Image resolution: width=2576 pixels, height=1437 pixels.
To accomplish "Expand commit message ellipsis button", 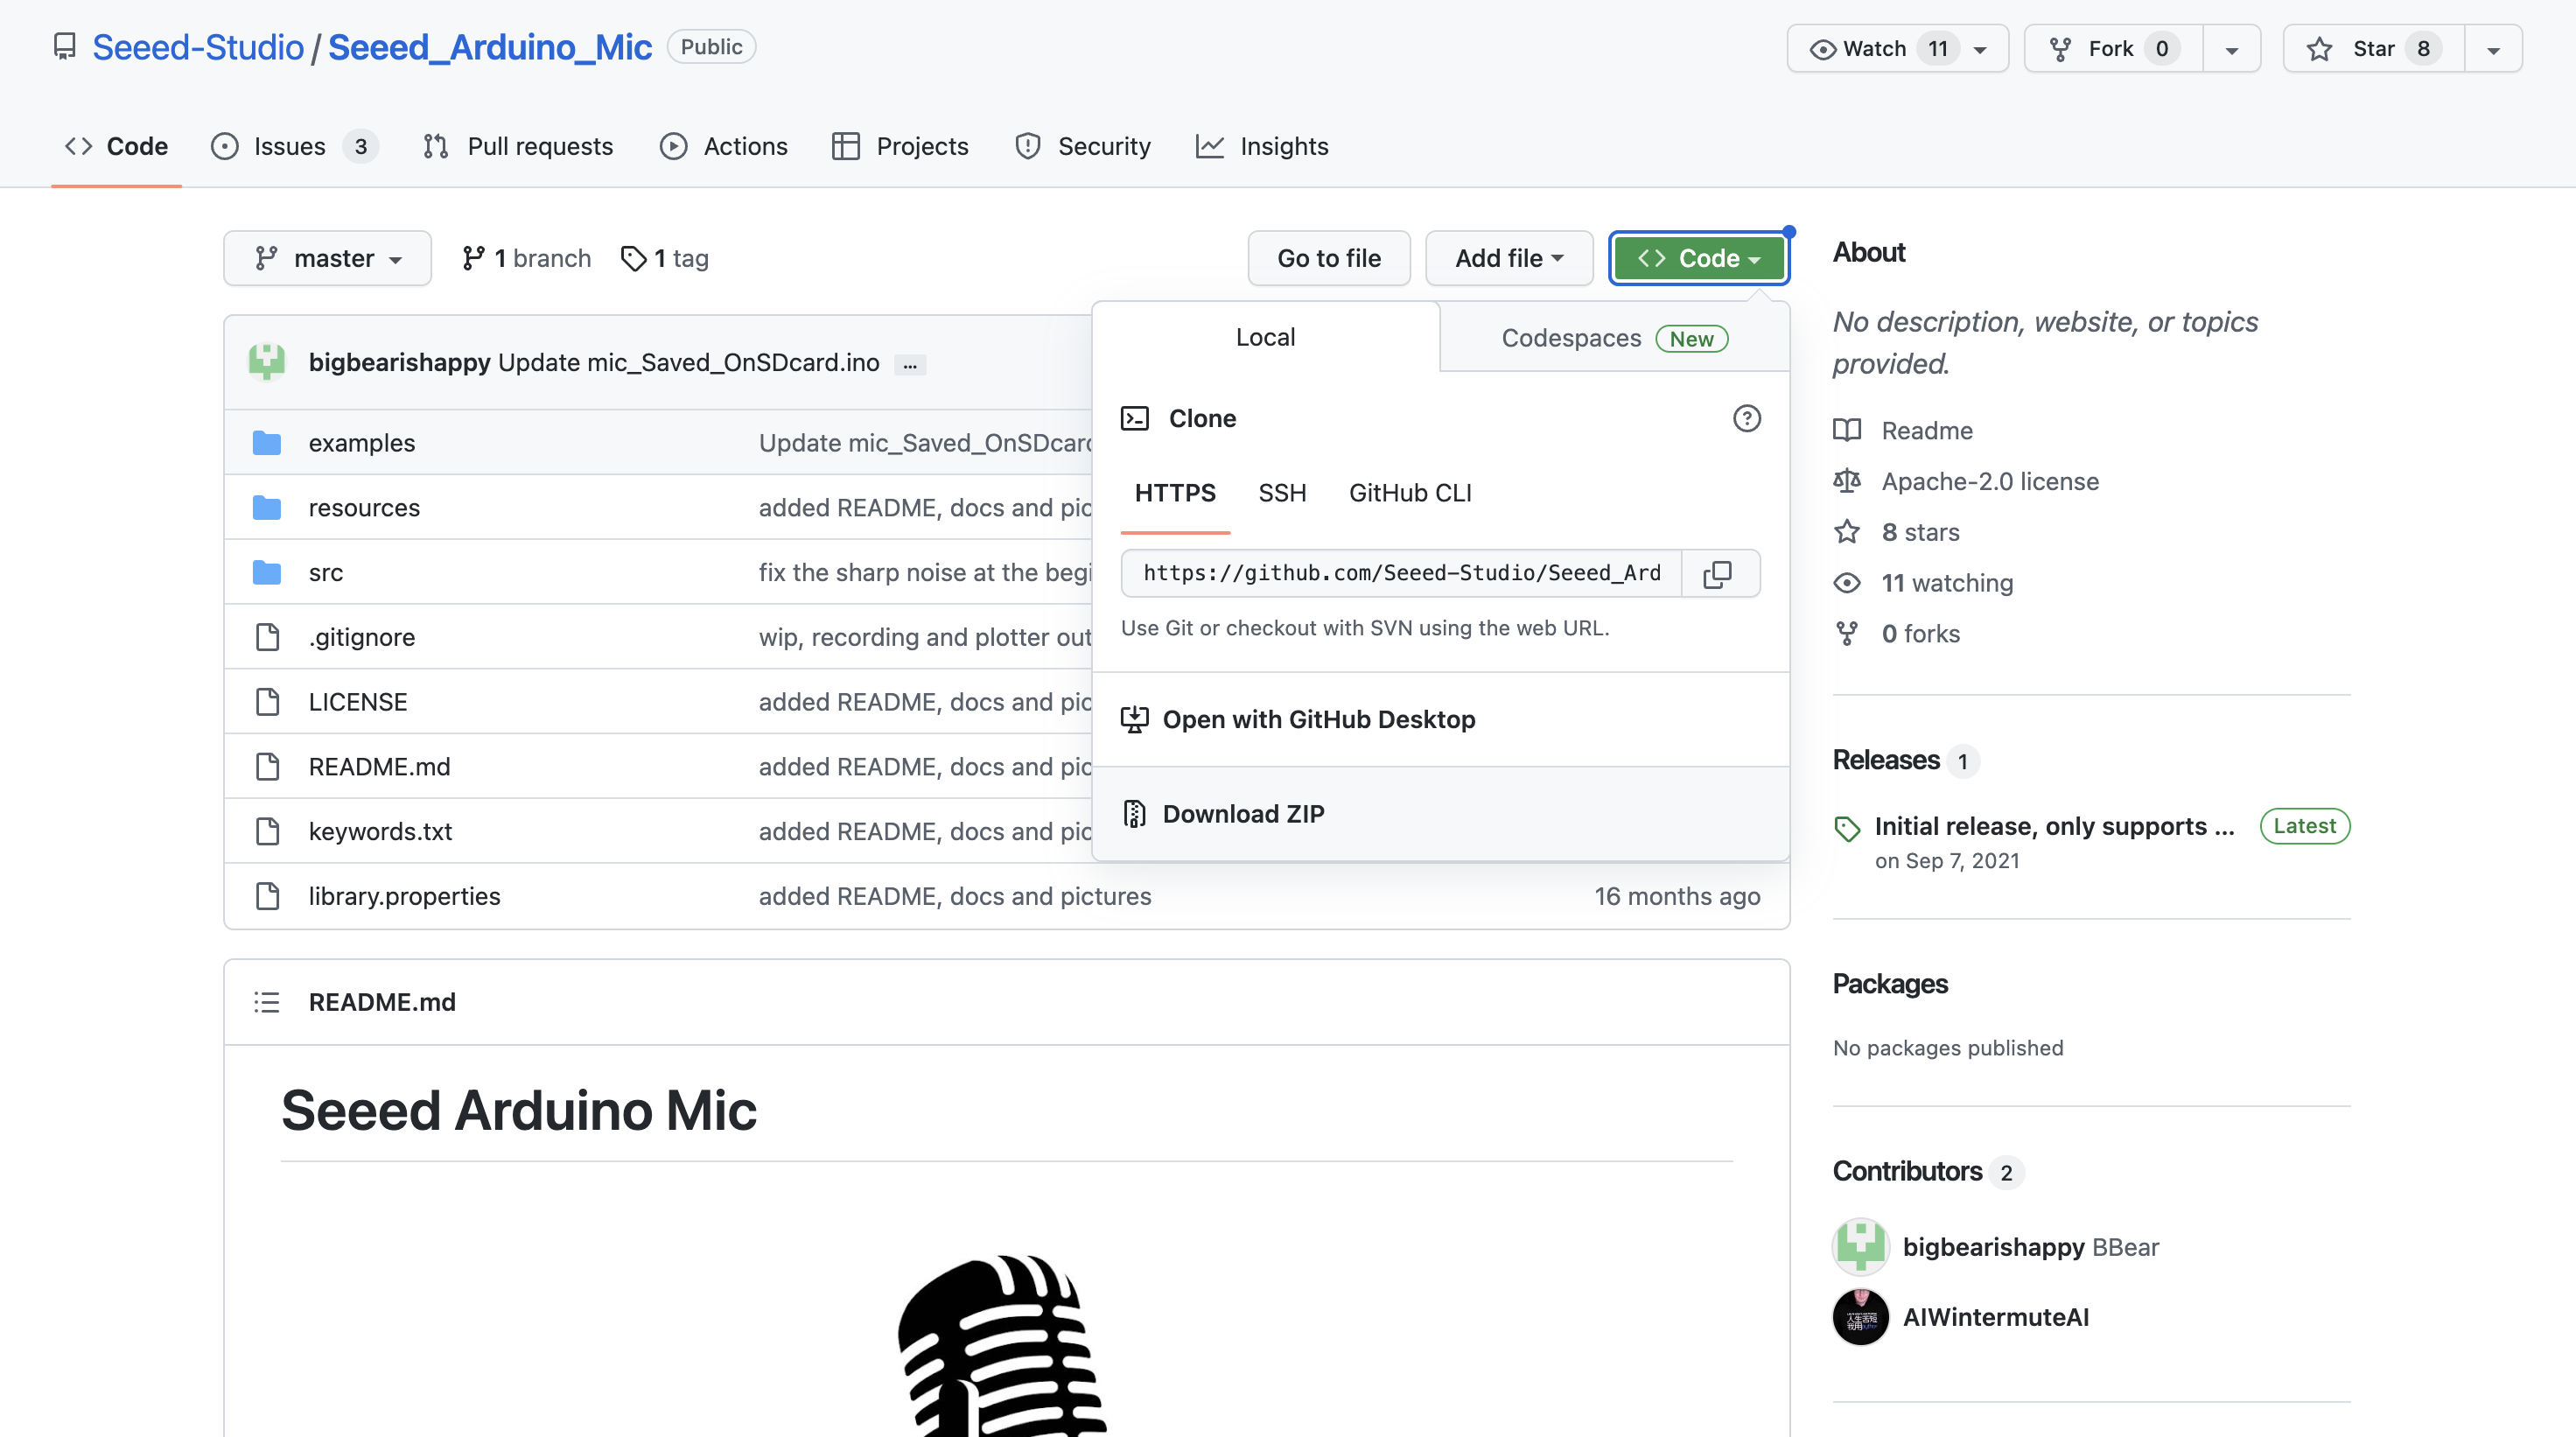I will click(x=909, y=365).
